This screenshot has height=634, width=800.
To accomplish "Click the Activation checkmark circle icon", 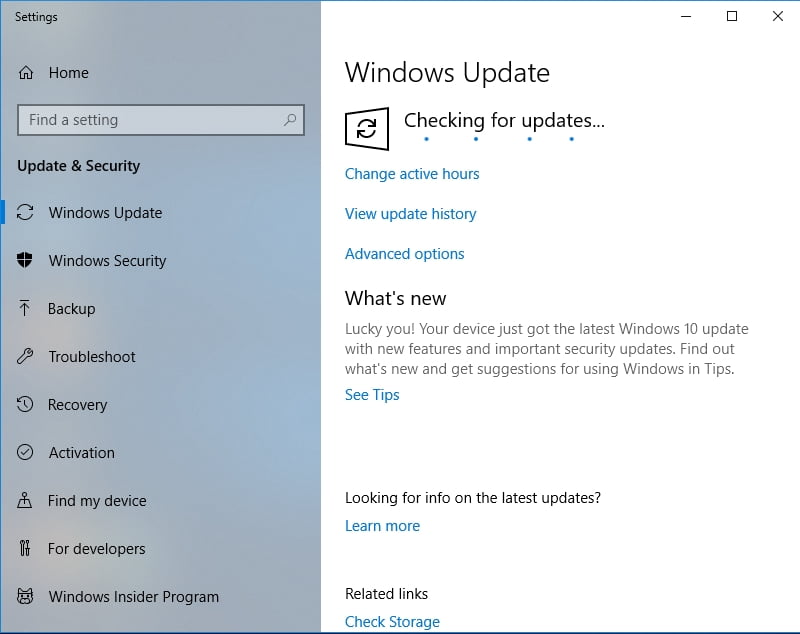I will [24, 452].
